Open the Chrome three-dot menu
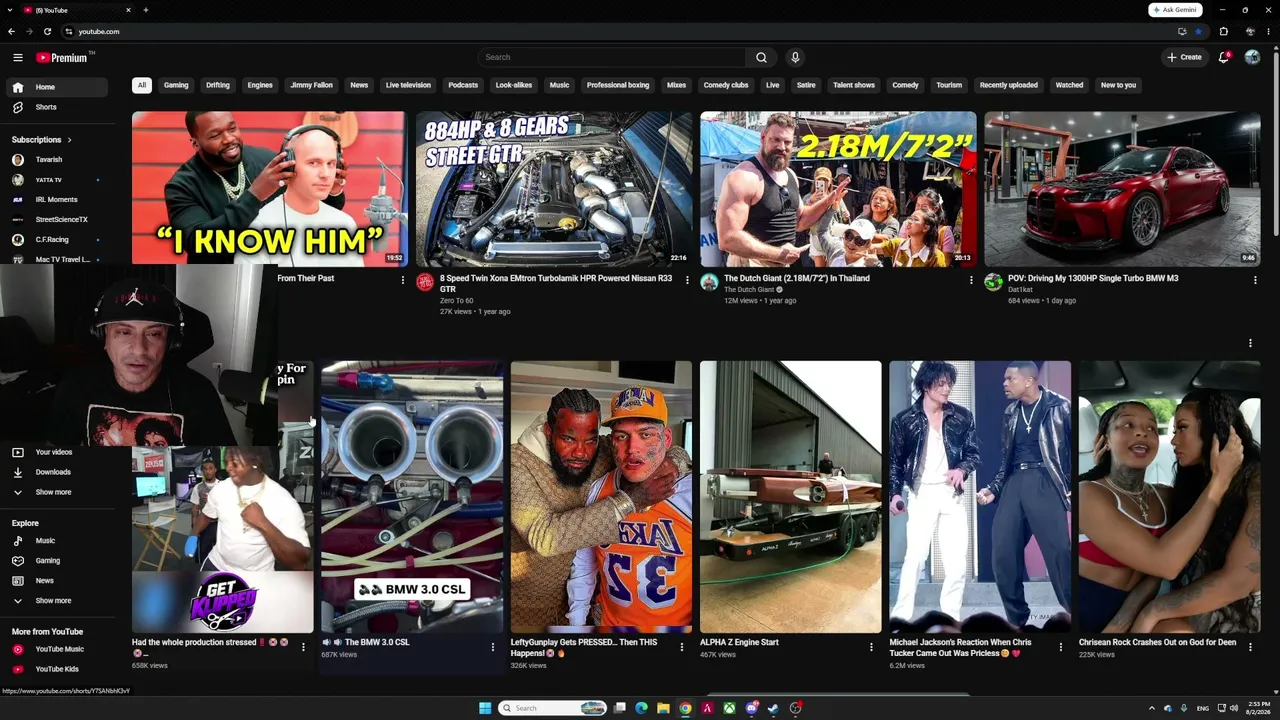The image size is (1280, 720). tap(1268, 31)
